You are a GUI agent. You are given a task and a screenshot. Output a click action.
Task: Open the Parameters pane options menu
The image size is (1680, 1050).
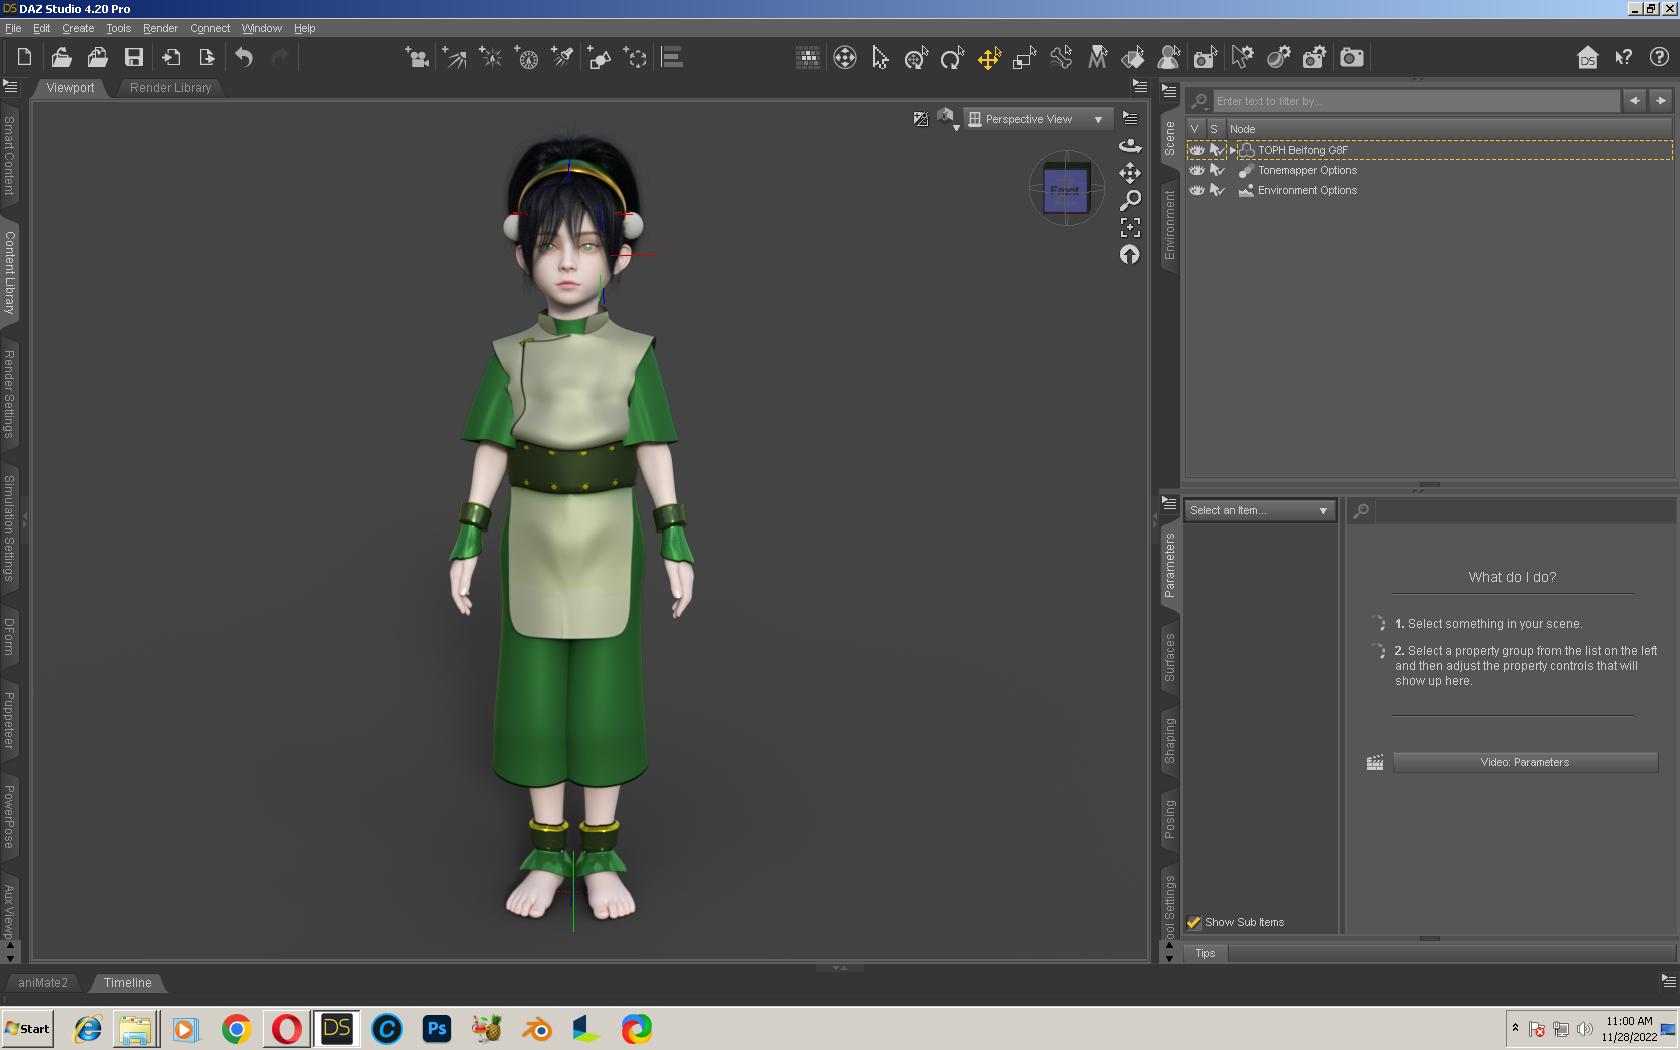tap(1169, 503)
